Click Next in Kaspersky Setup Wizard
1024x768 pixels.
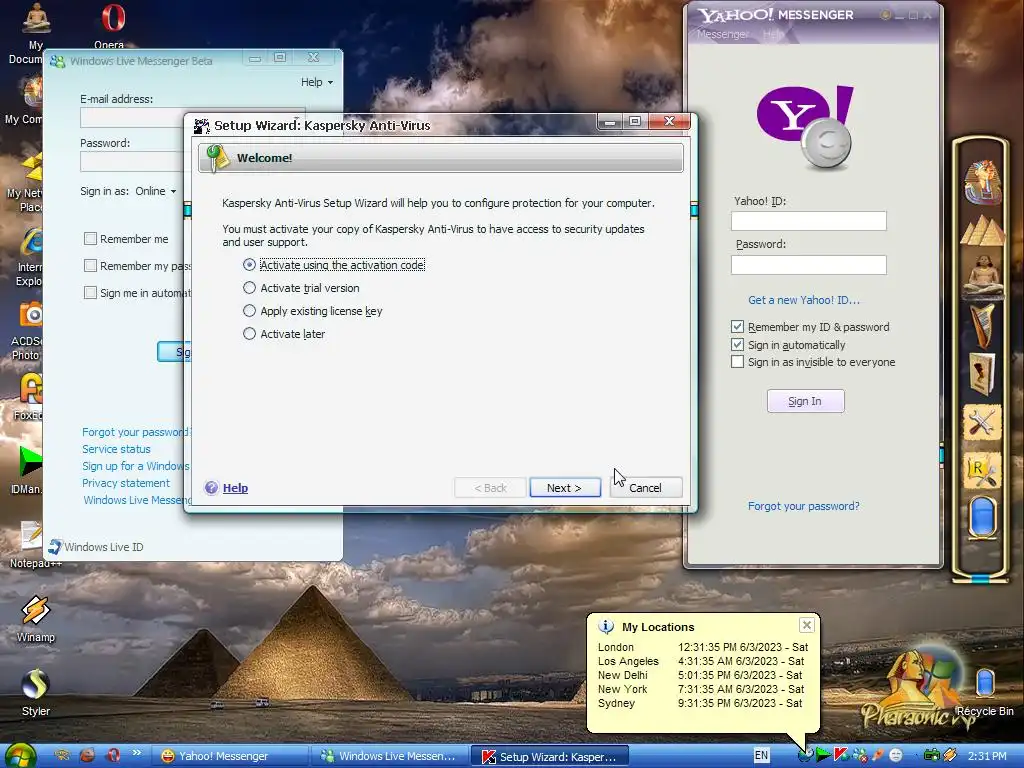tap(565, 488)
